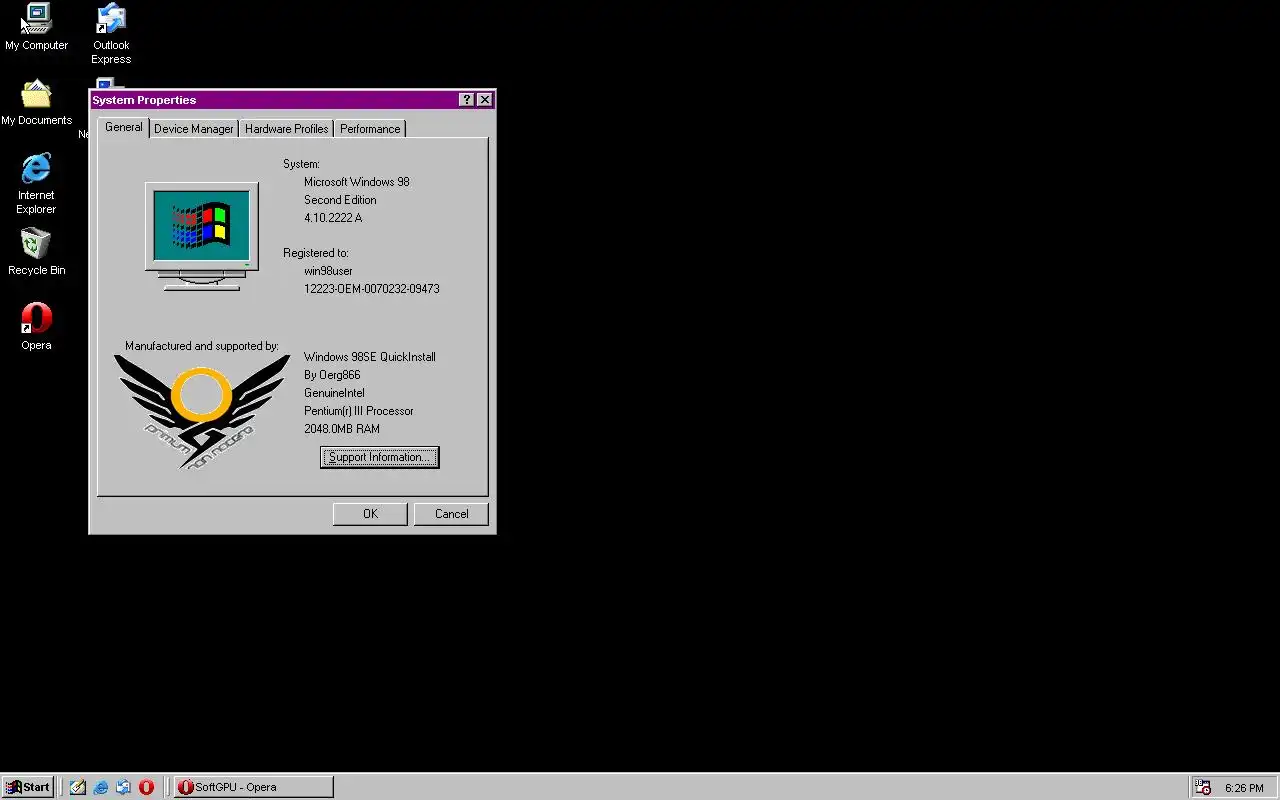Select the My Computer desktop icon
This screenshot has height=800, width=1280.
(36, 27)
